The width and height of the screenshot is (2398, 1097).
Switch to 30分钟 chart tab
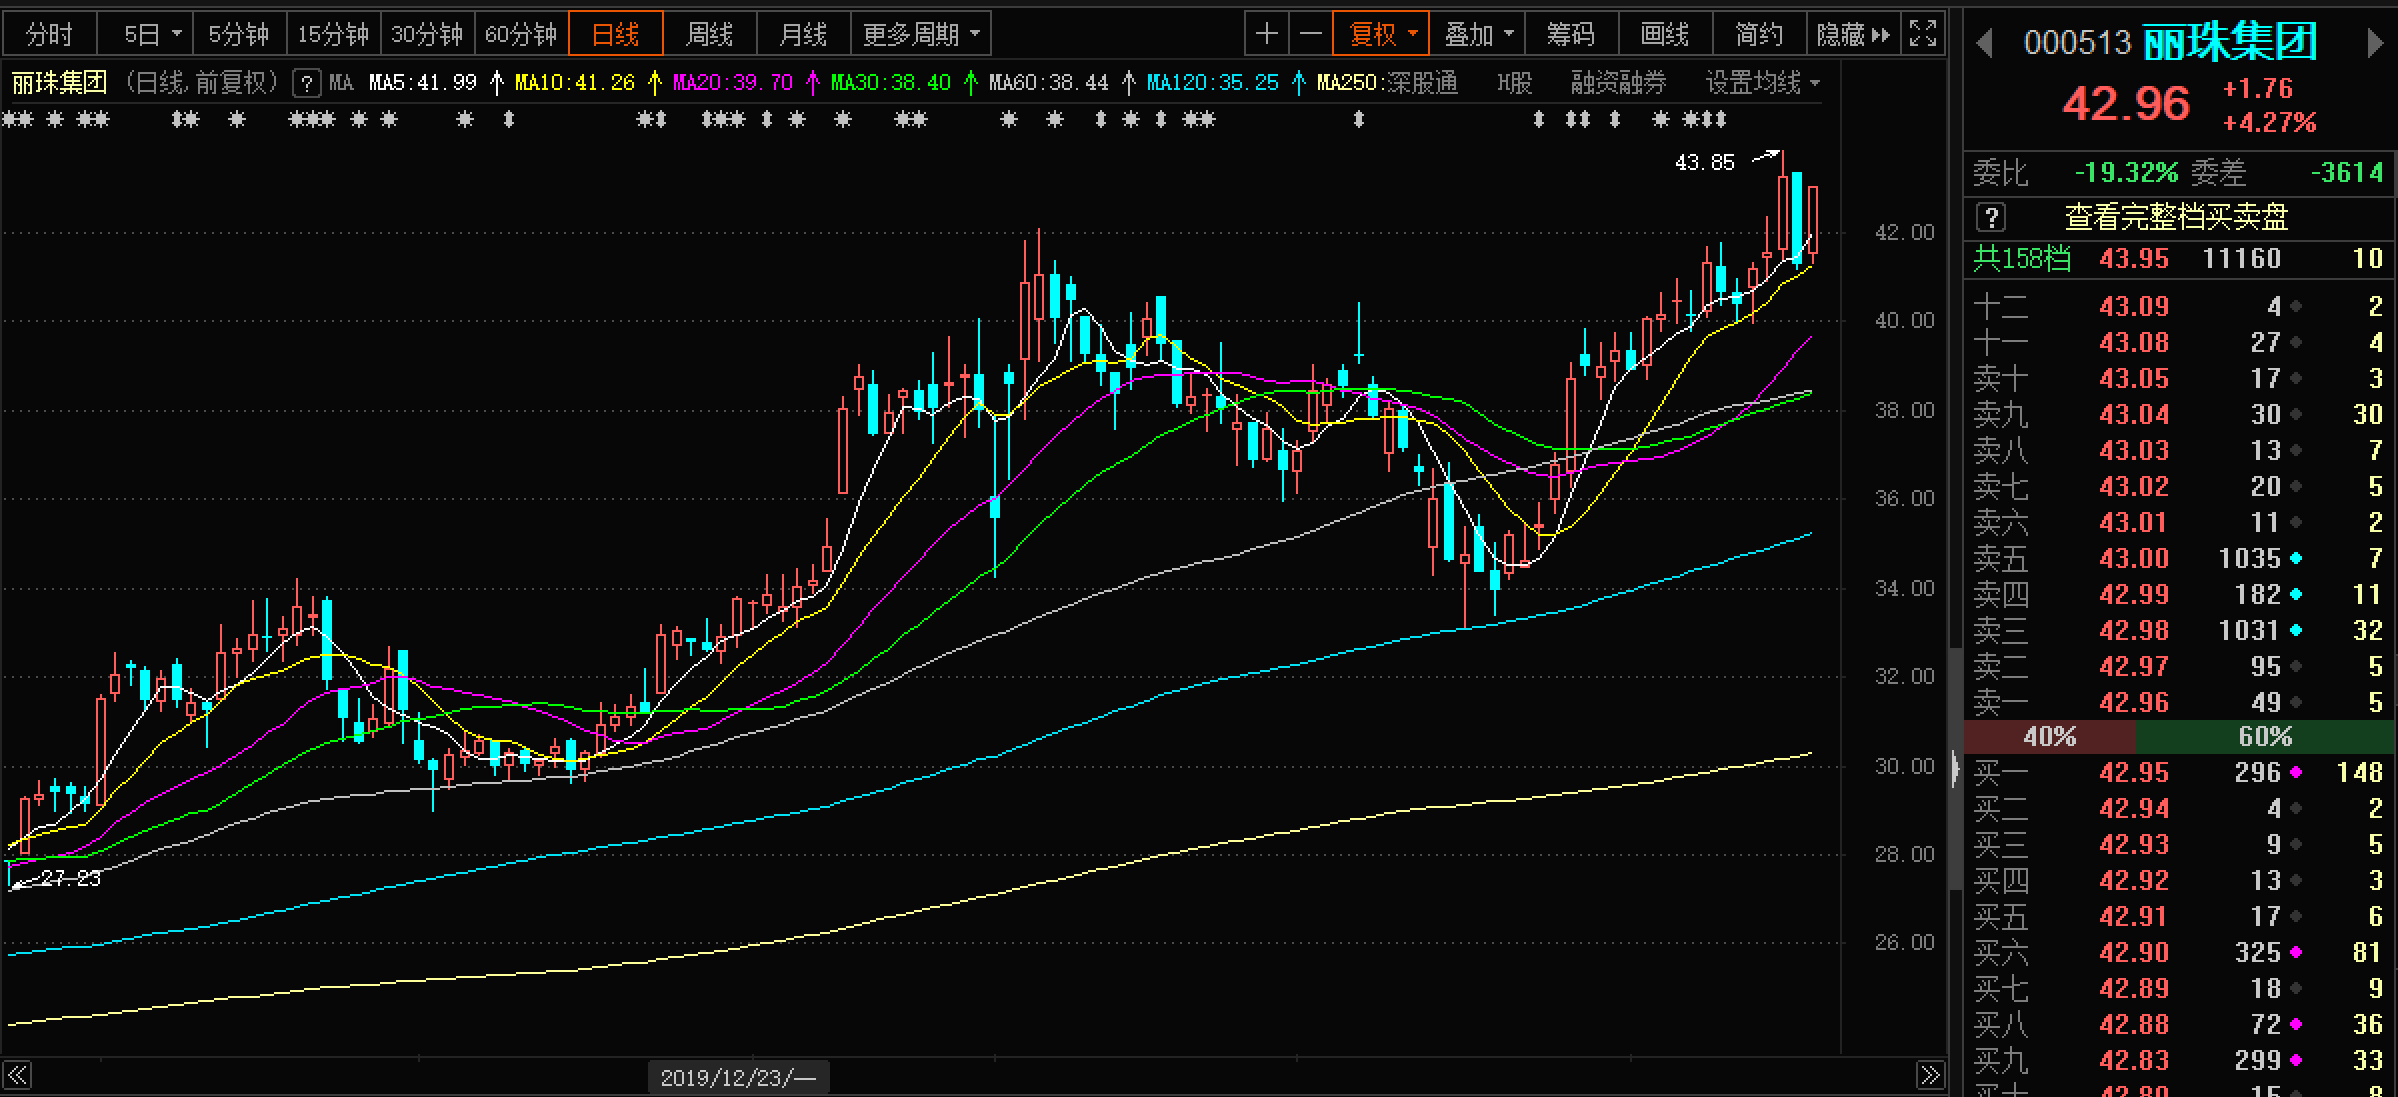[427, 34]
